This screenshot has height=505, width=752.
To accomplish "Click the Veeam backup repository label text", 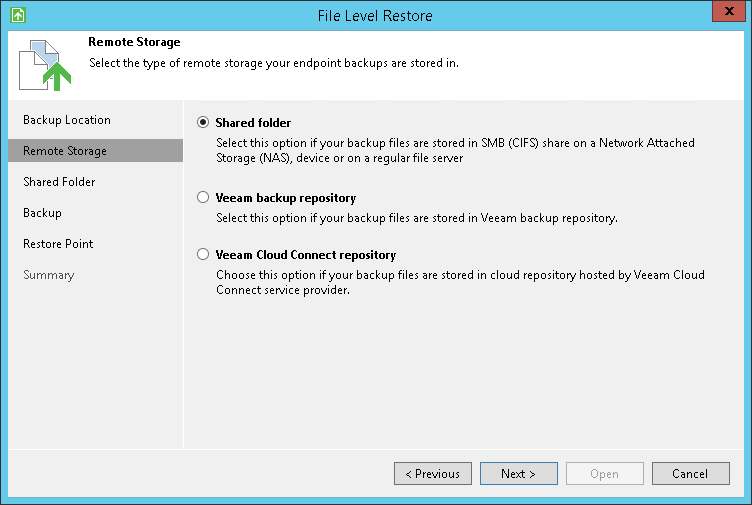I will 285,198.
